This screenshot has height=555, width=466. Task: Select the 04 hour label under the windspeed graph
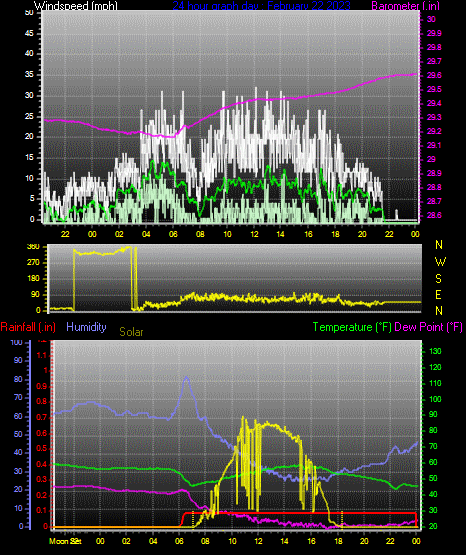pyautogui.click(x=146, y=234)
